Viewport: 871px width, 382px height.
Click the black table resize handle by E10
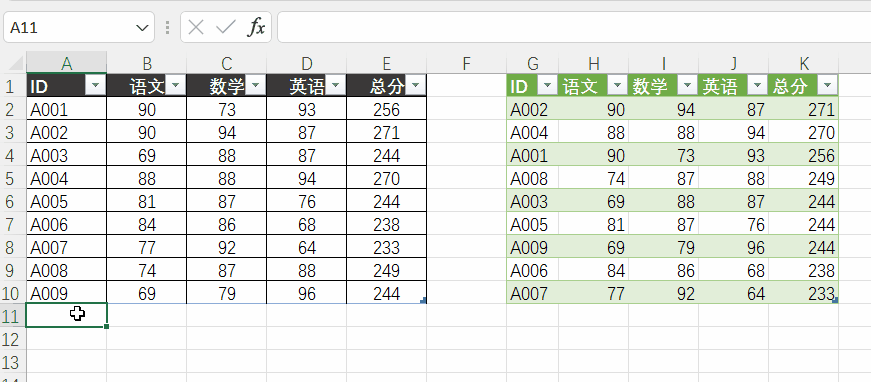point(423,300)
